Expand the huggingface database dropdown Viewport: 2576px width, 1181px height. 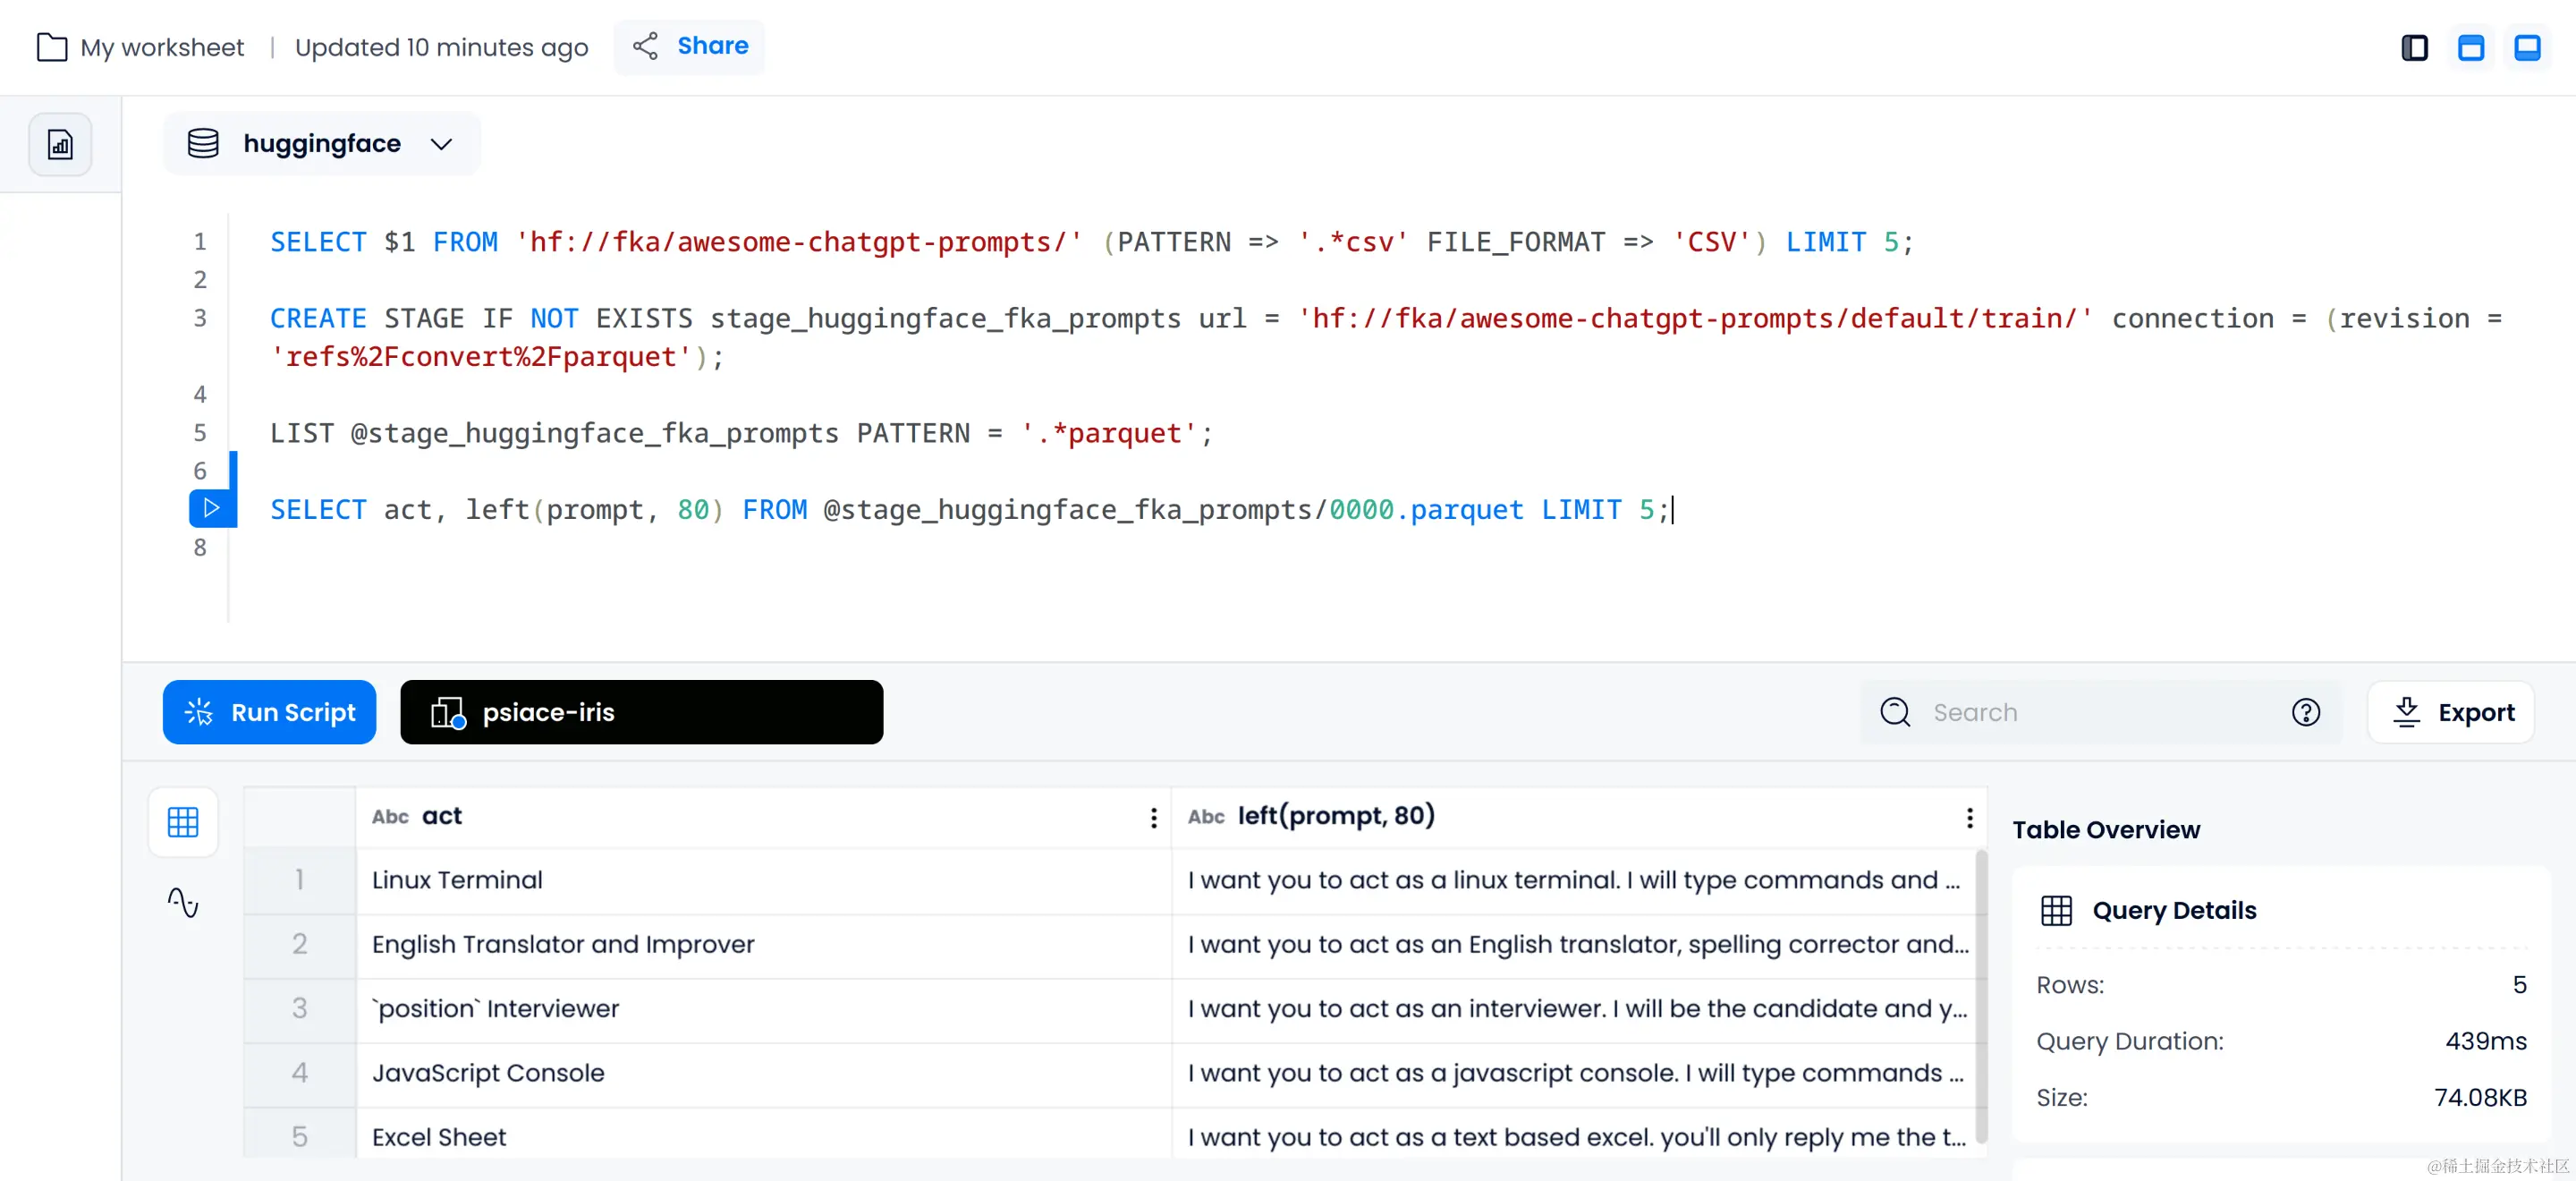click(441, 144)
